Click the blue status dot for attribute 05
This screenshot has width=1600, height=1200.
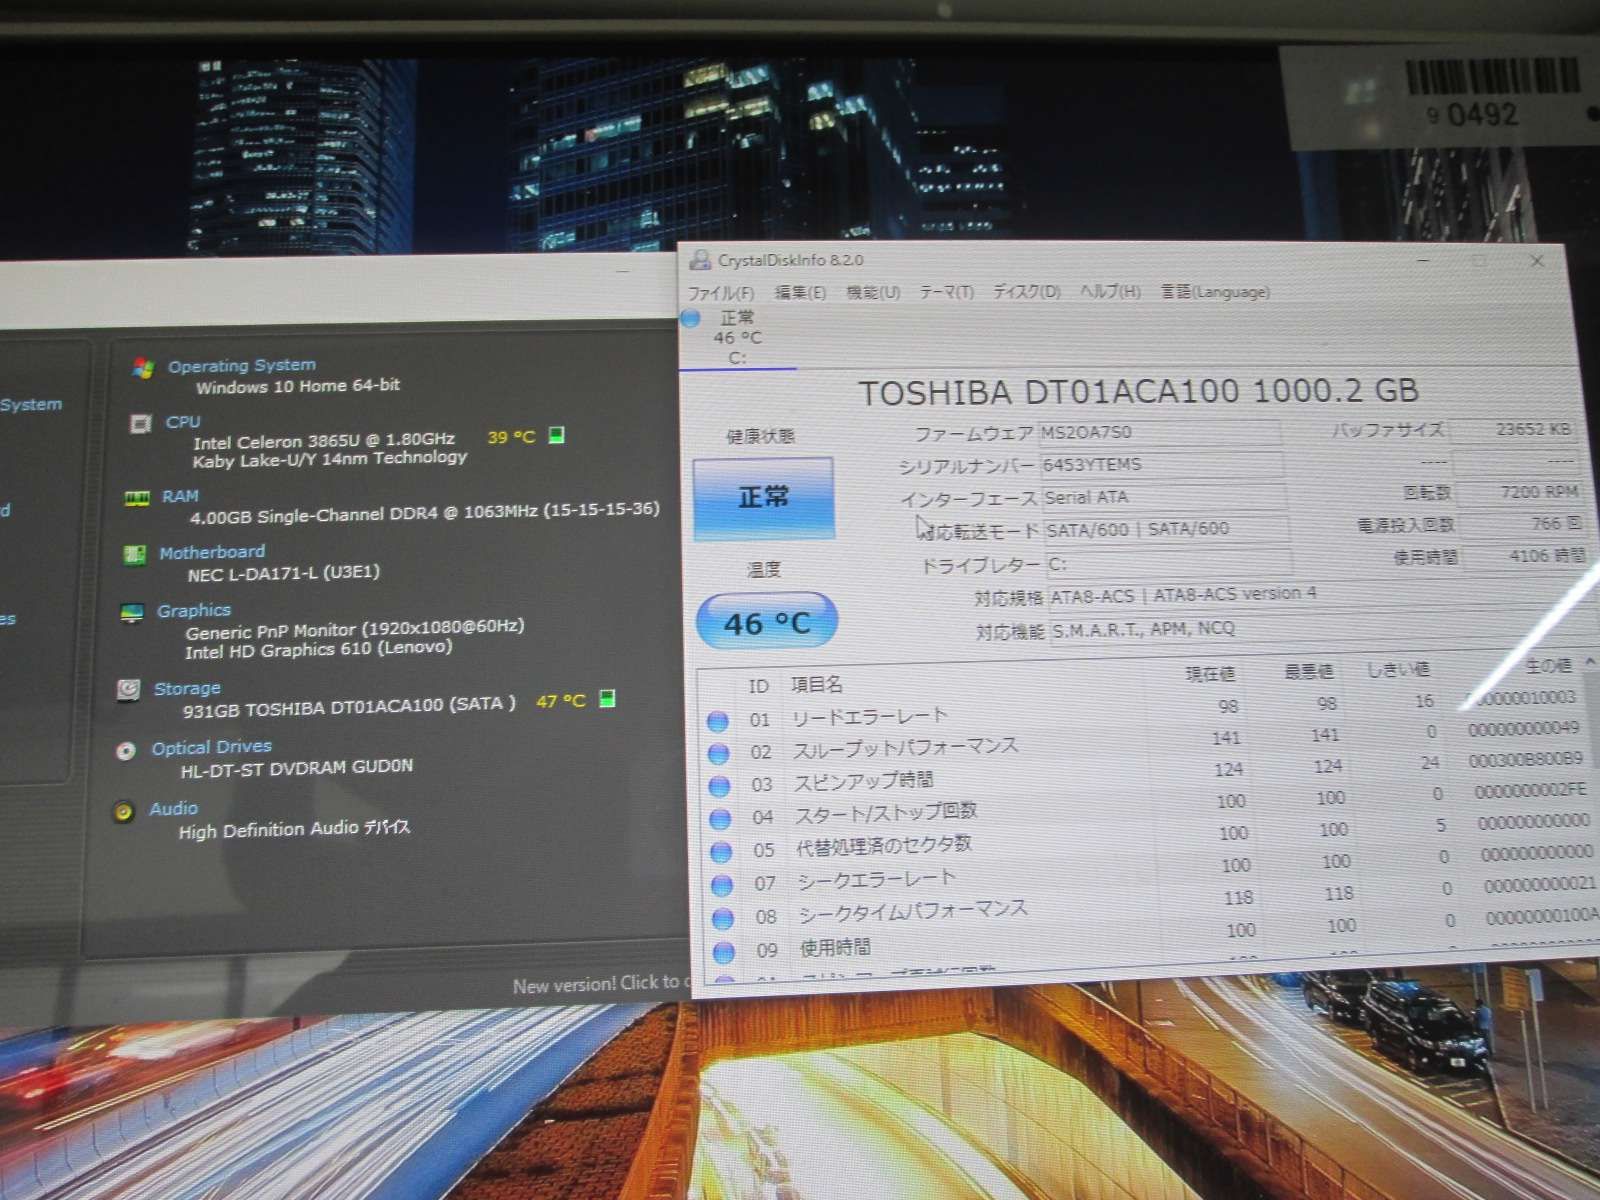[721, 852]
